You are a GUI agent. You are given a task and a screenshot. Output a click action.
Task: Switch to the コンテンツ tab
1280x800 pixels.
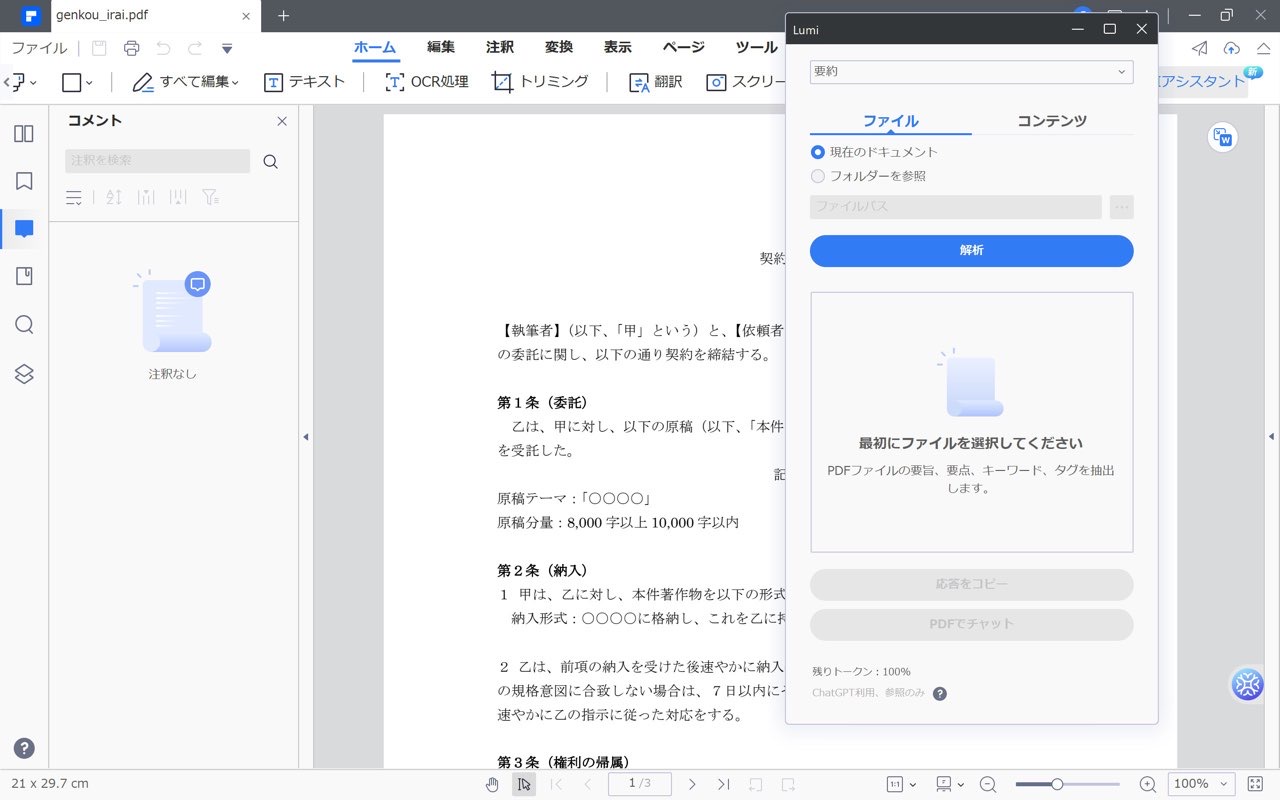coord(1051,120)
